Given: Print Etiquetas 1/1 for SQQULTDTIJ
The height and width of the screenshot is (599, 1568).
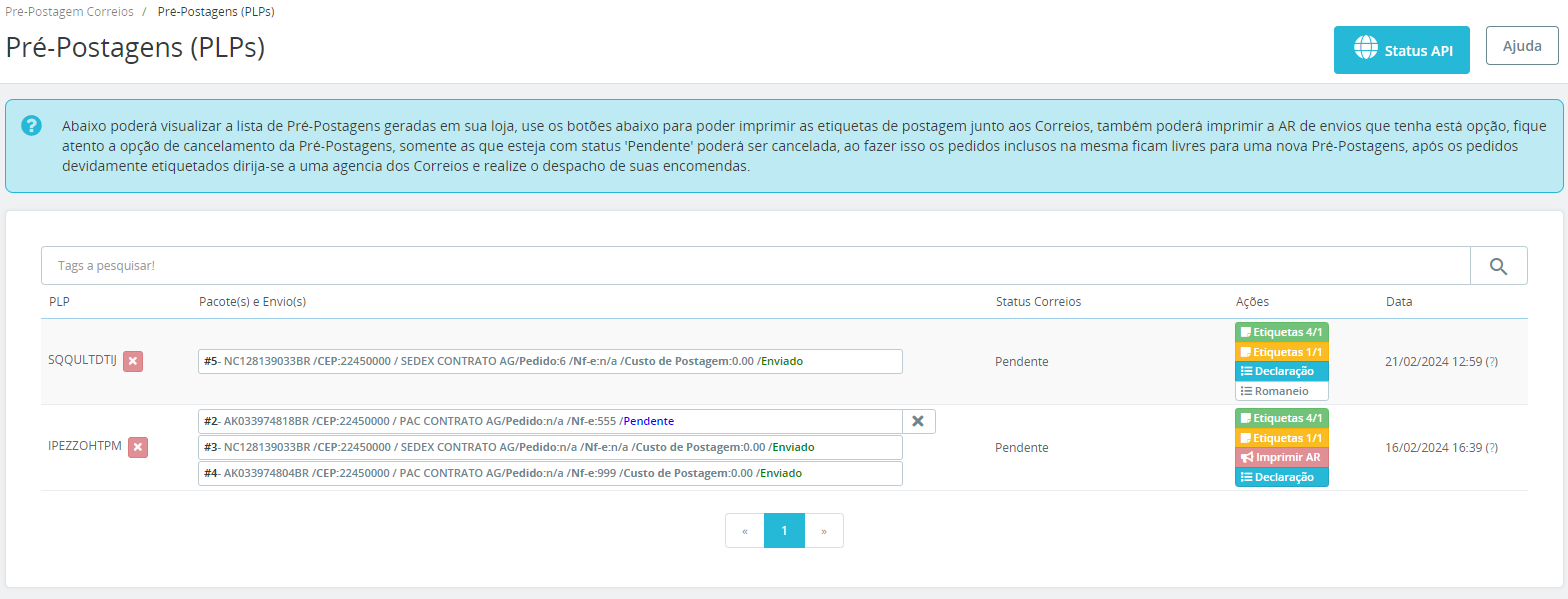Looking at the screenshot, I should (1281, 352).
